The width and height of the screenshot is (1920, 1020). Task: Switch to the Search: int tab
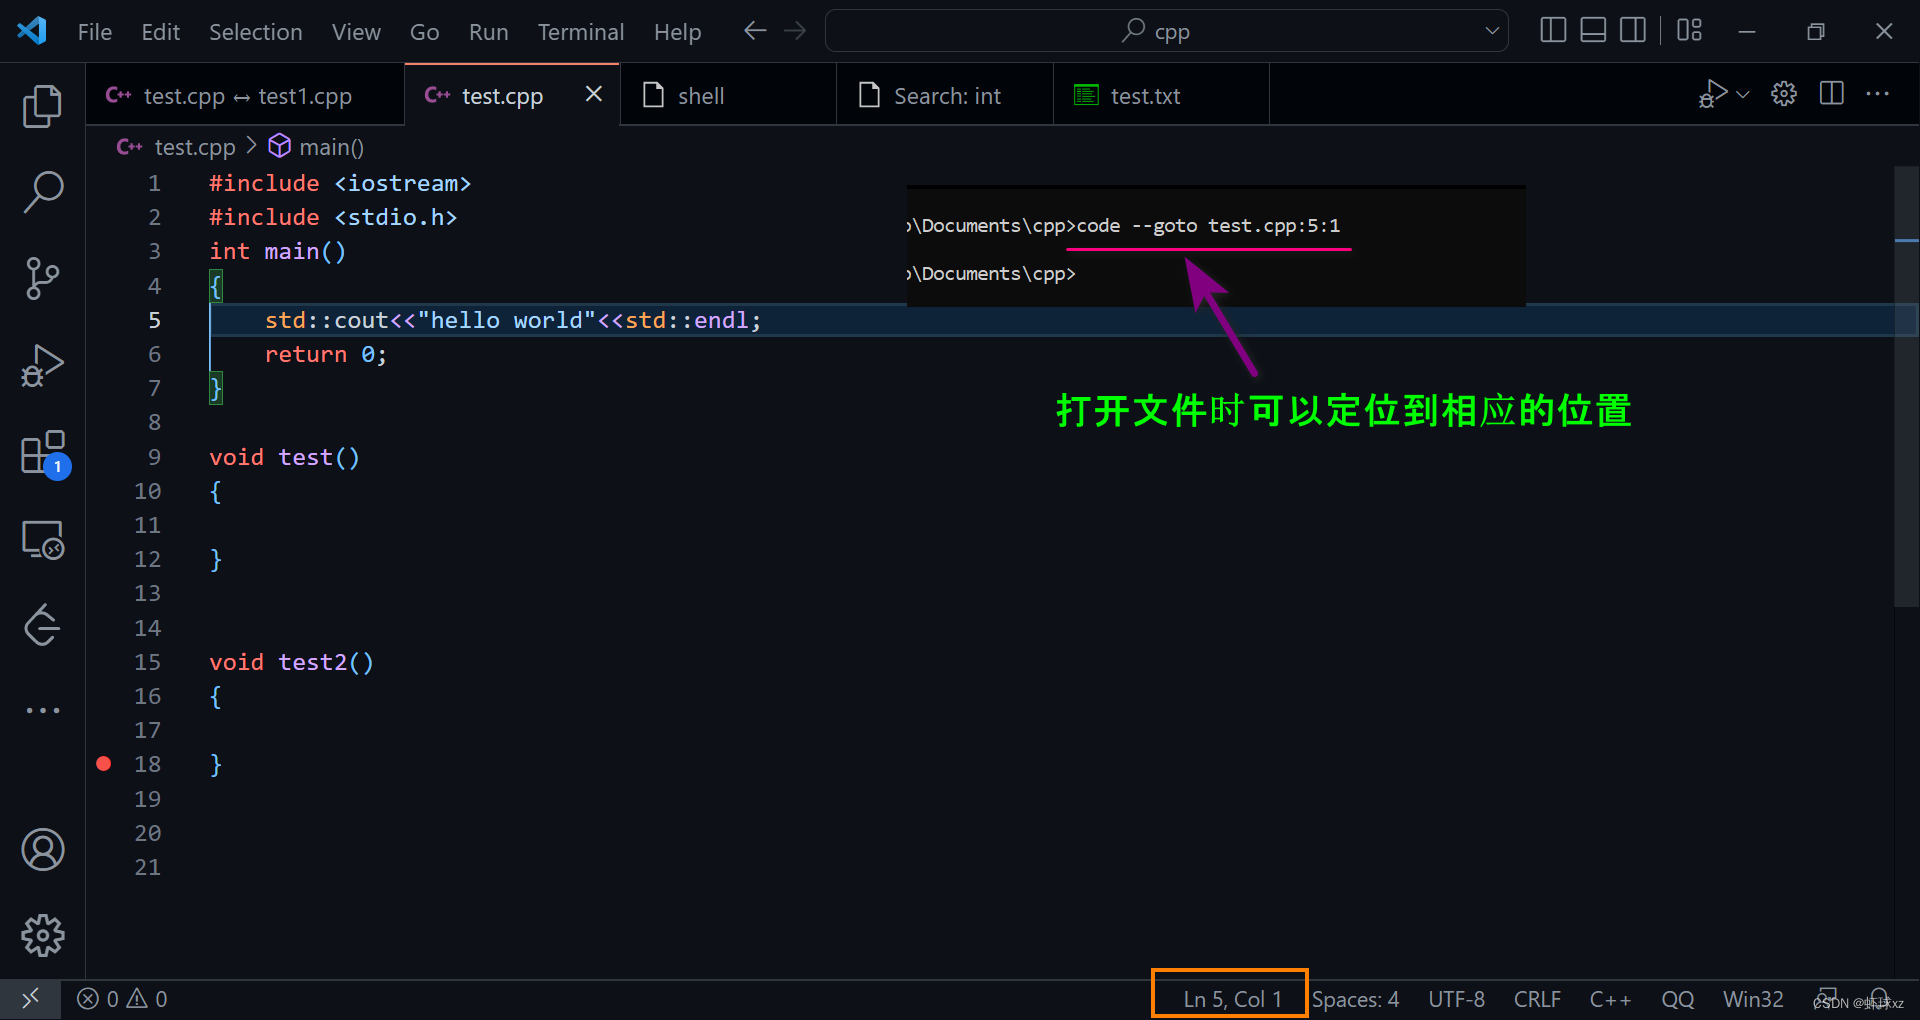point(945,95)
